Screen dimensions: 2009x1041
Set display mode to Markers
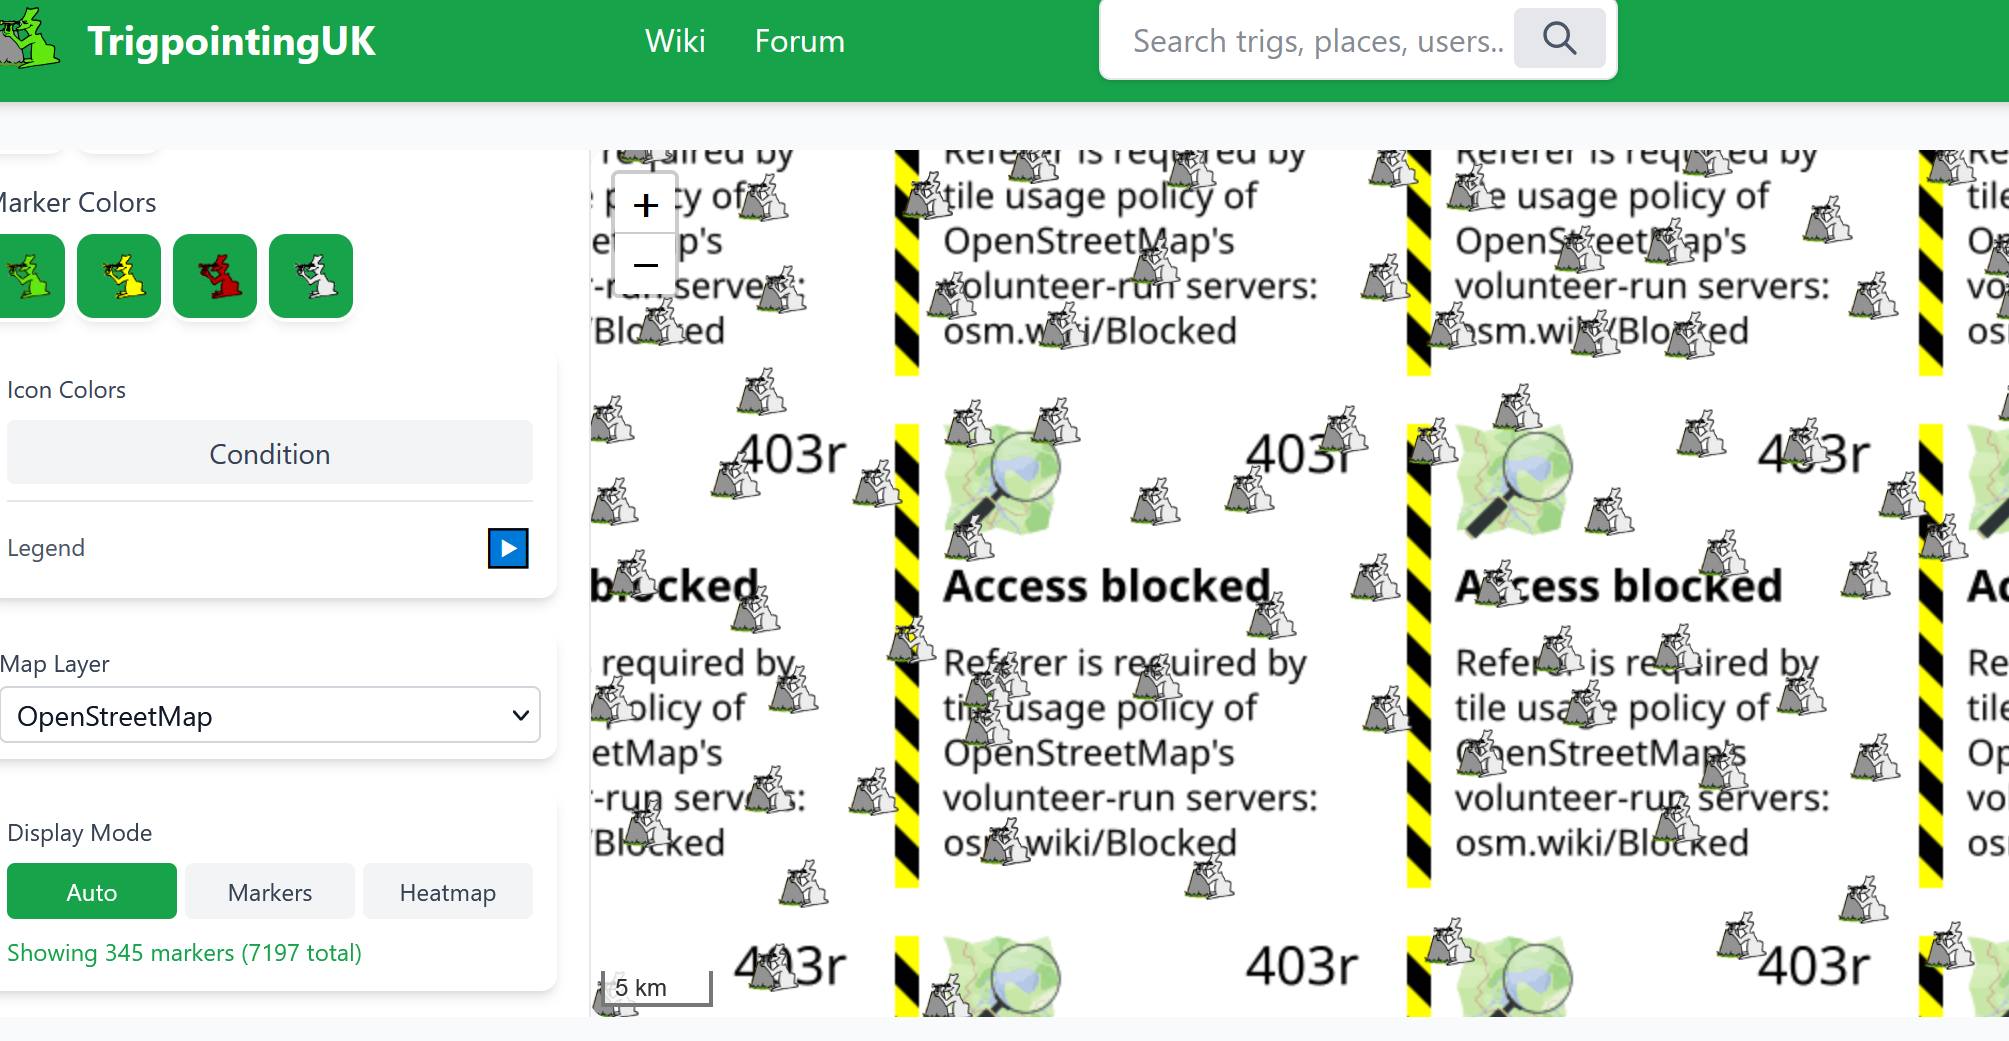pyautogui.click(x=270, y=891)
